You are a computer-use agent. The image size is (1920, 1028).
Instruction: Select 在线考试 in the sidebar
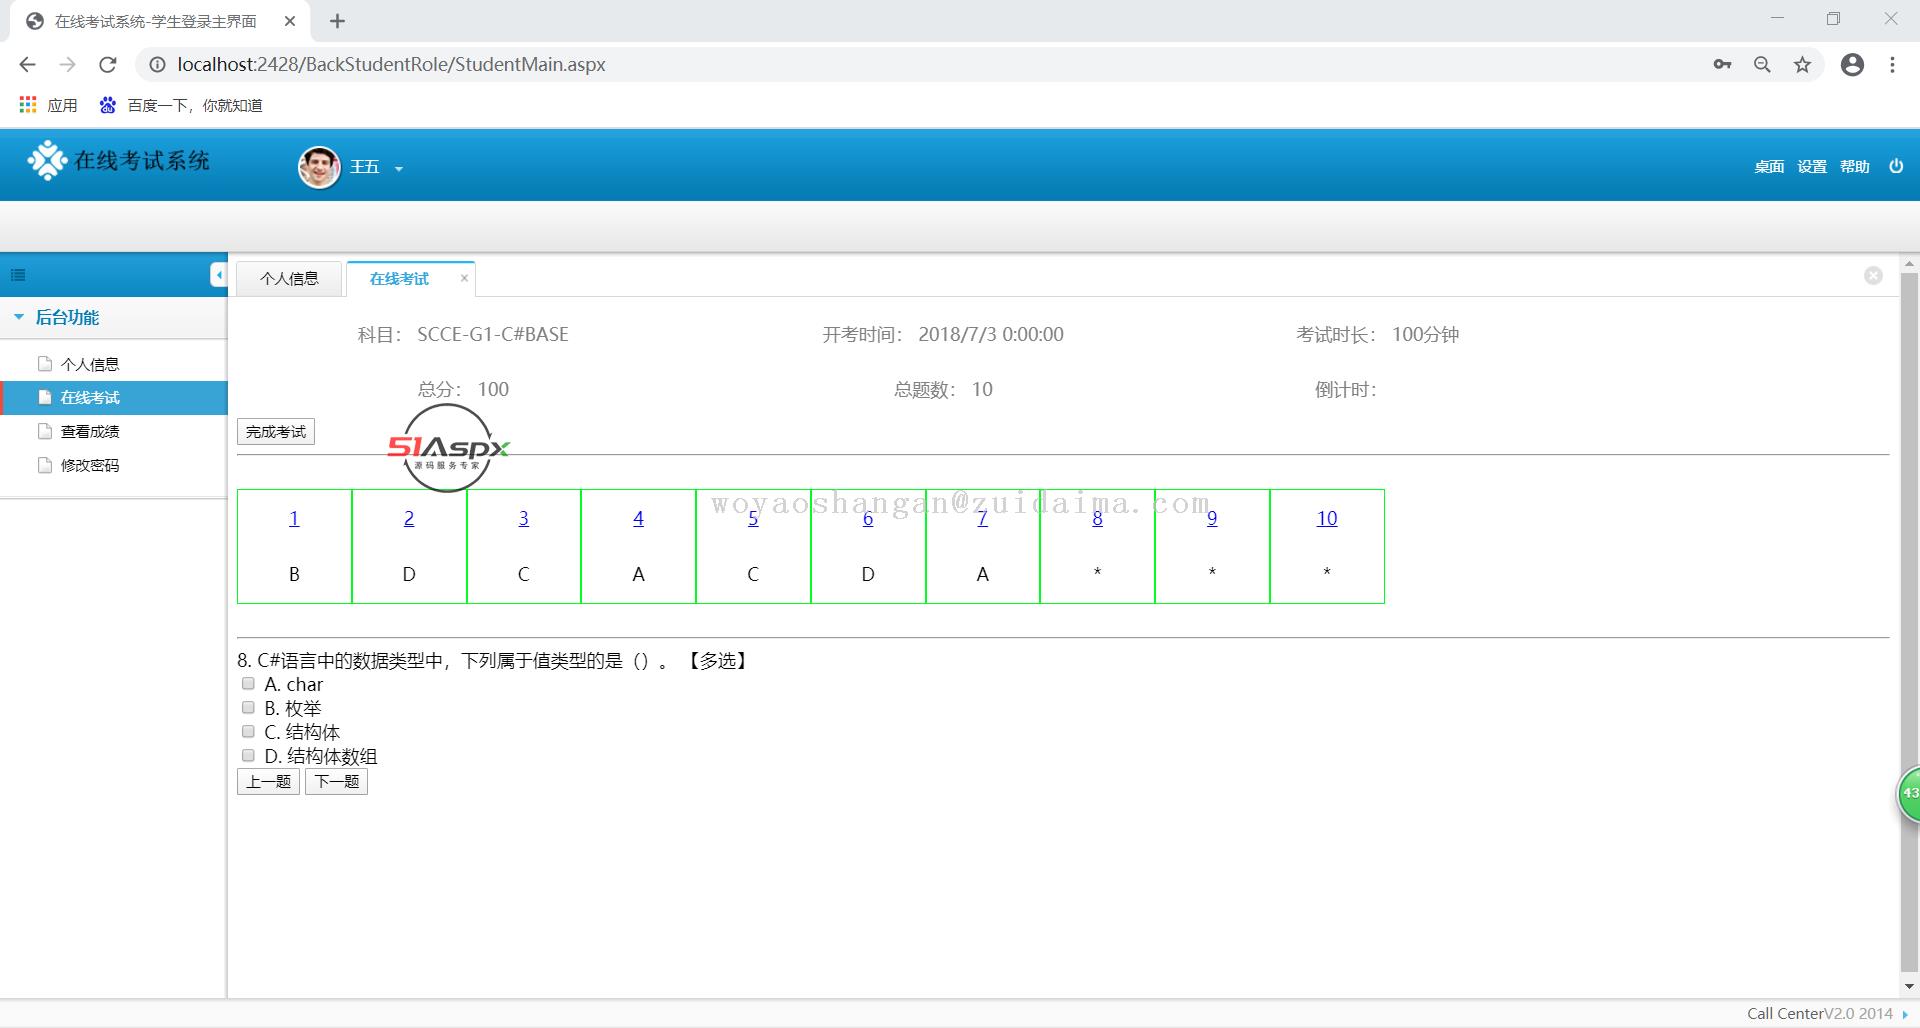click(x=114, y=398)
